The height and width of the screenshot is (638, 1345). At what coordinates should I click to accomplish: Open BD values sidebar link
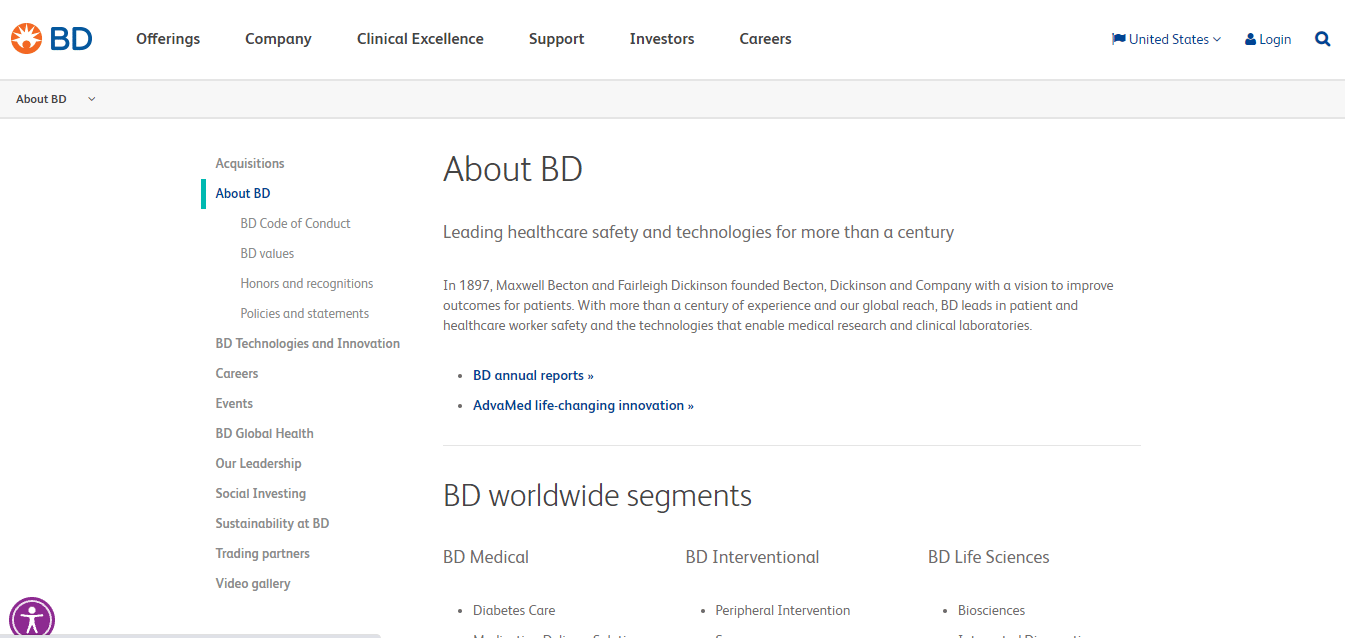[x=267, y=254]
